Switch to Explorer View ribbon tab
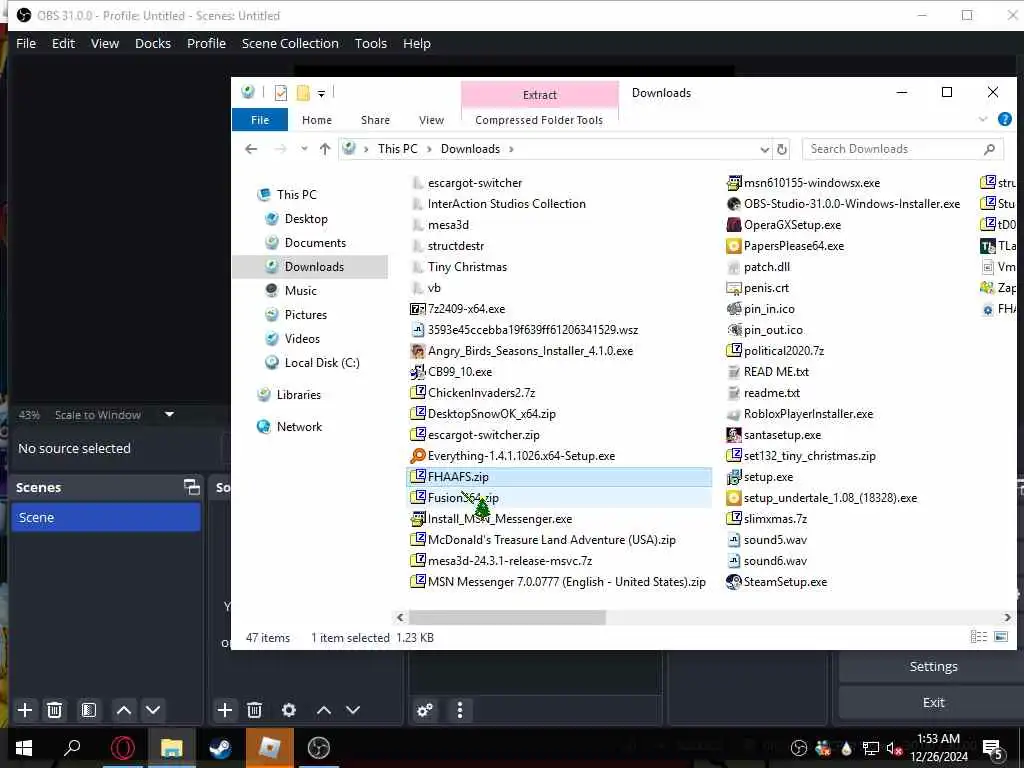The height and width of the screenshot is (768, 1024). (431, 120)
